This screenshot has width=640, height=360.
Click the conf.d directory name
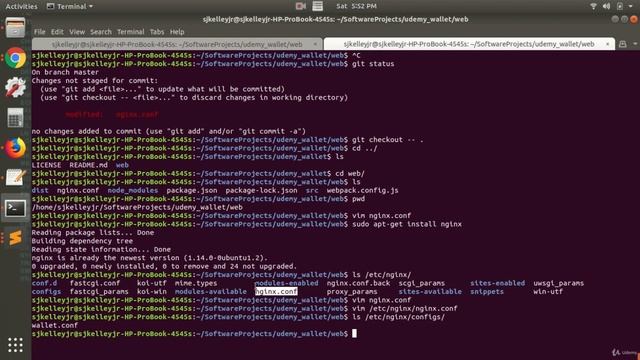click(44, 283)
